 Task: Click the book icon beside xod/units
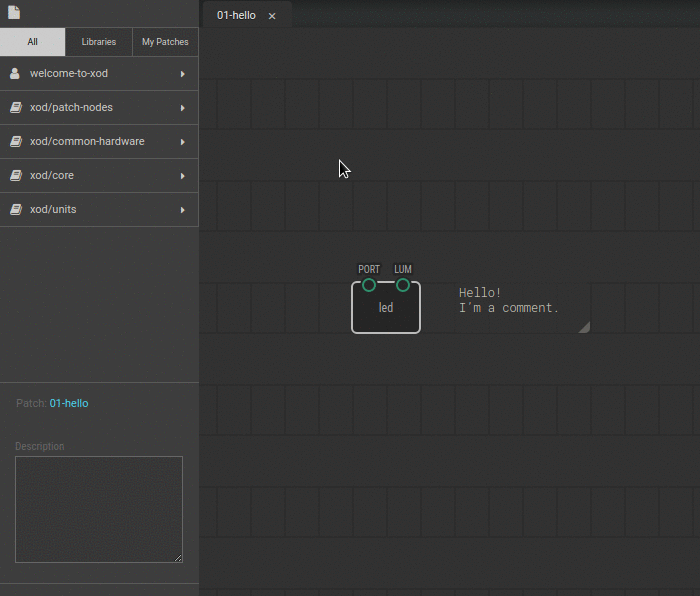(15, 210)
